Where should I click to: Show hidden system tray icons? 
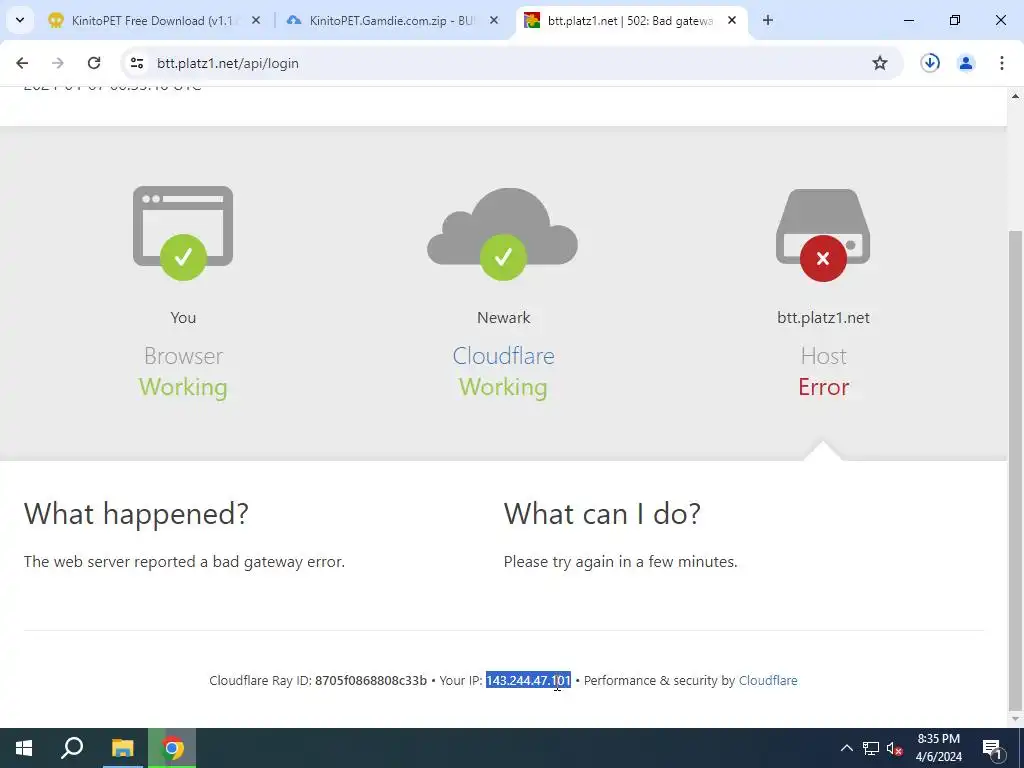846,748
